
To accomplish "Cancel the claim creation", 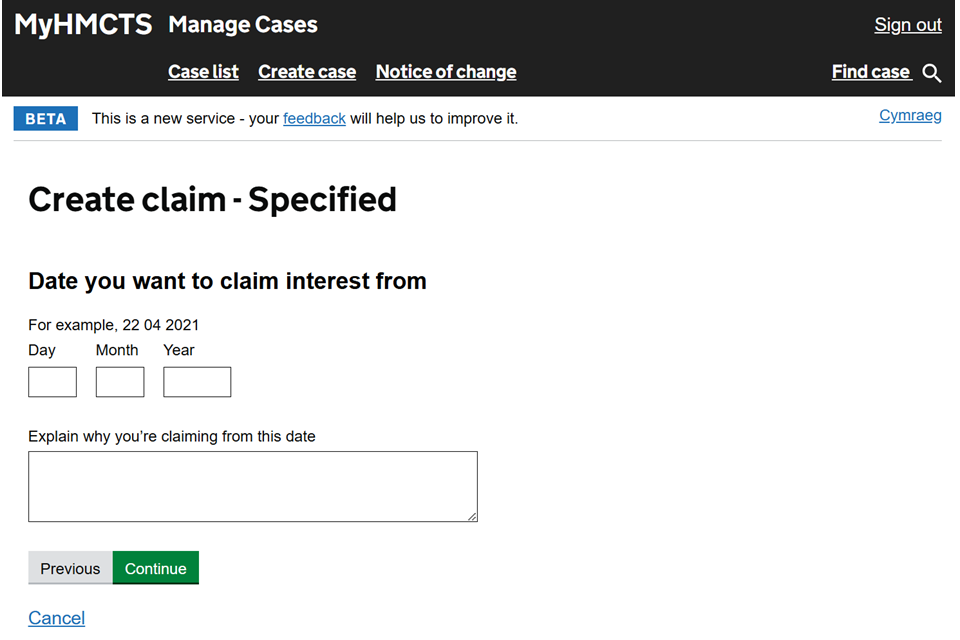I will point(56,618).
